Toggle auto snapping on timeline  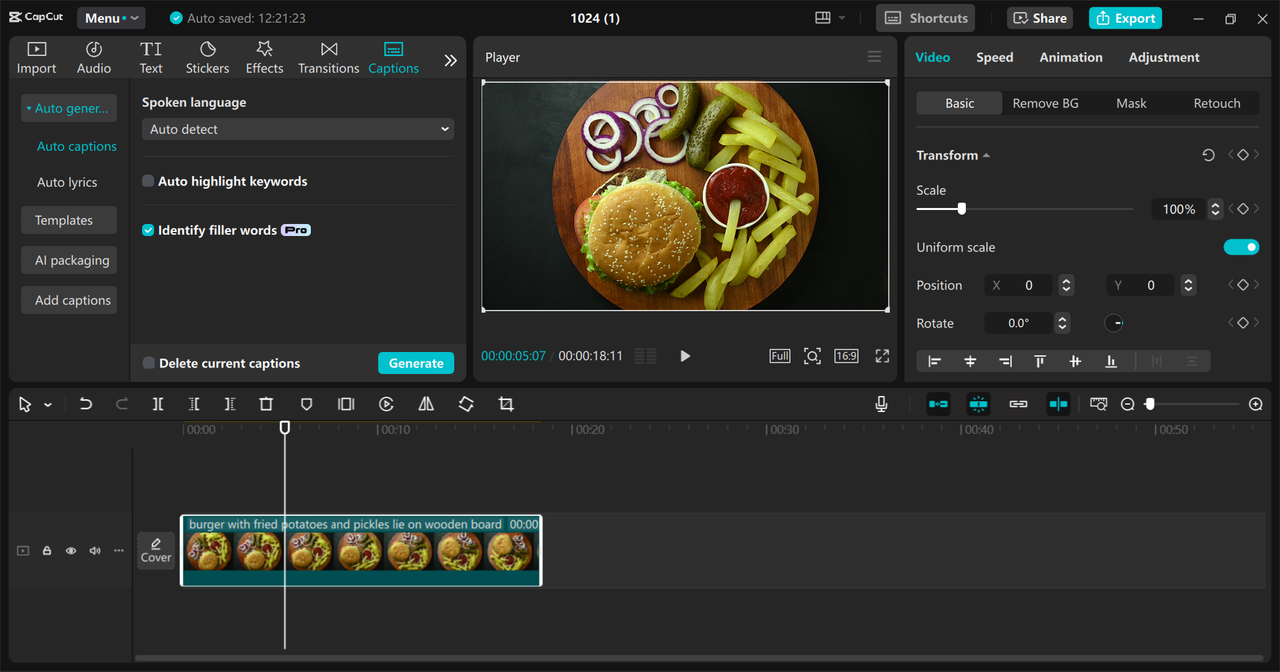point(978,404)
